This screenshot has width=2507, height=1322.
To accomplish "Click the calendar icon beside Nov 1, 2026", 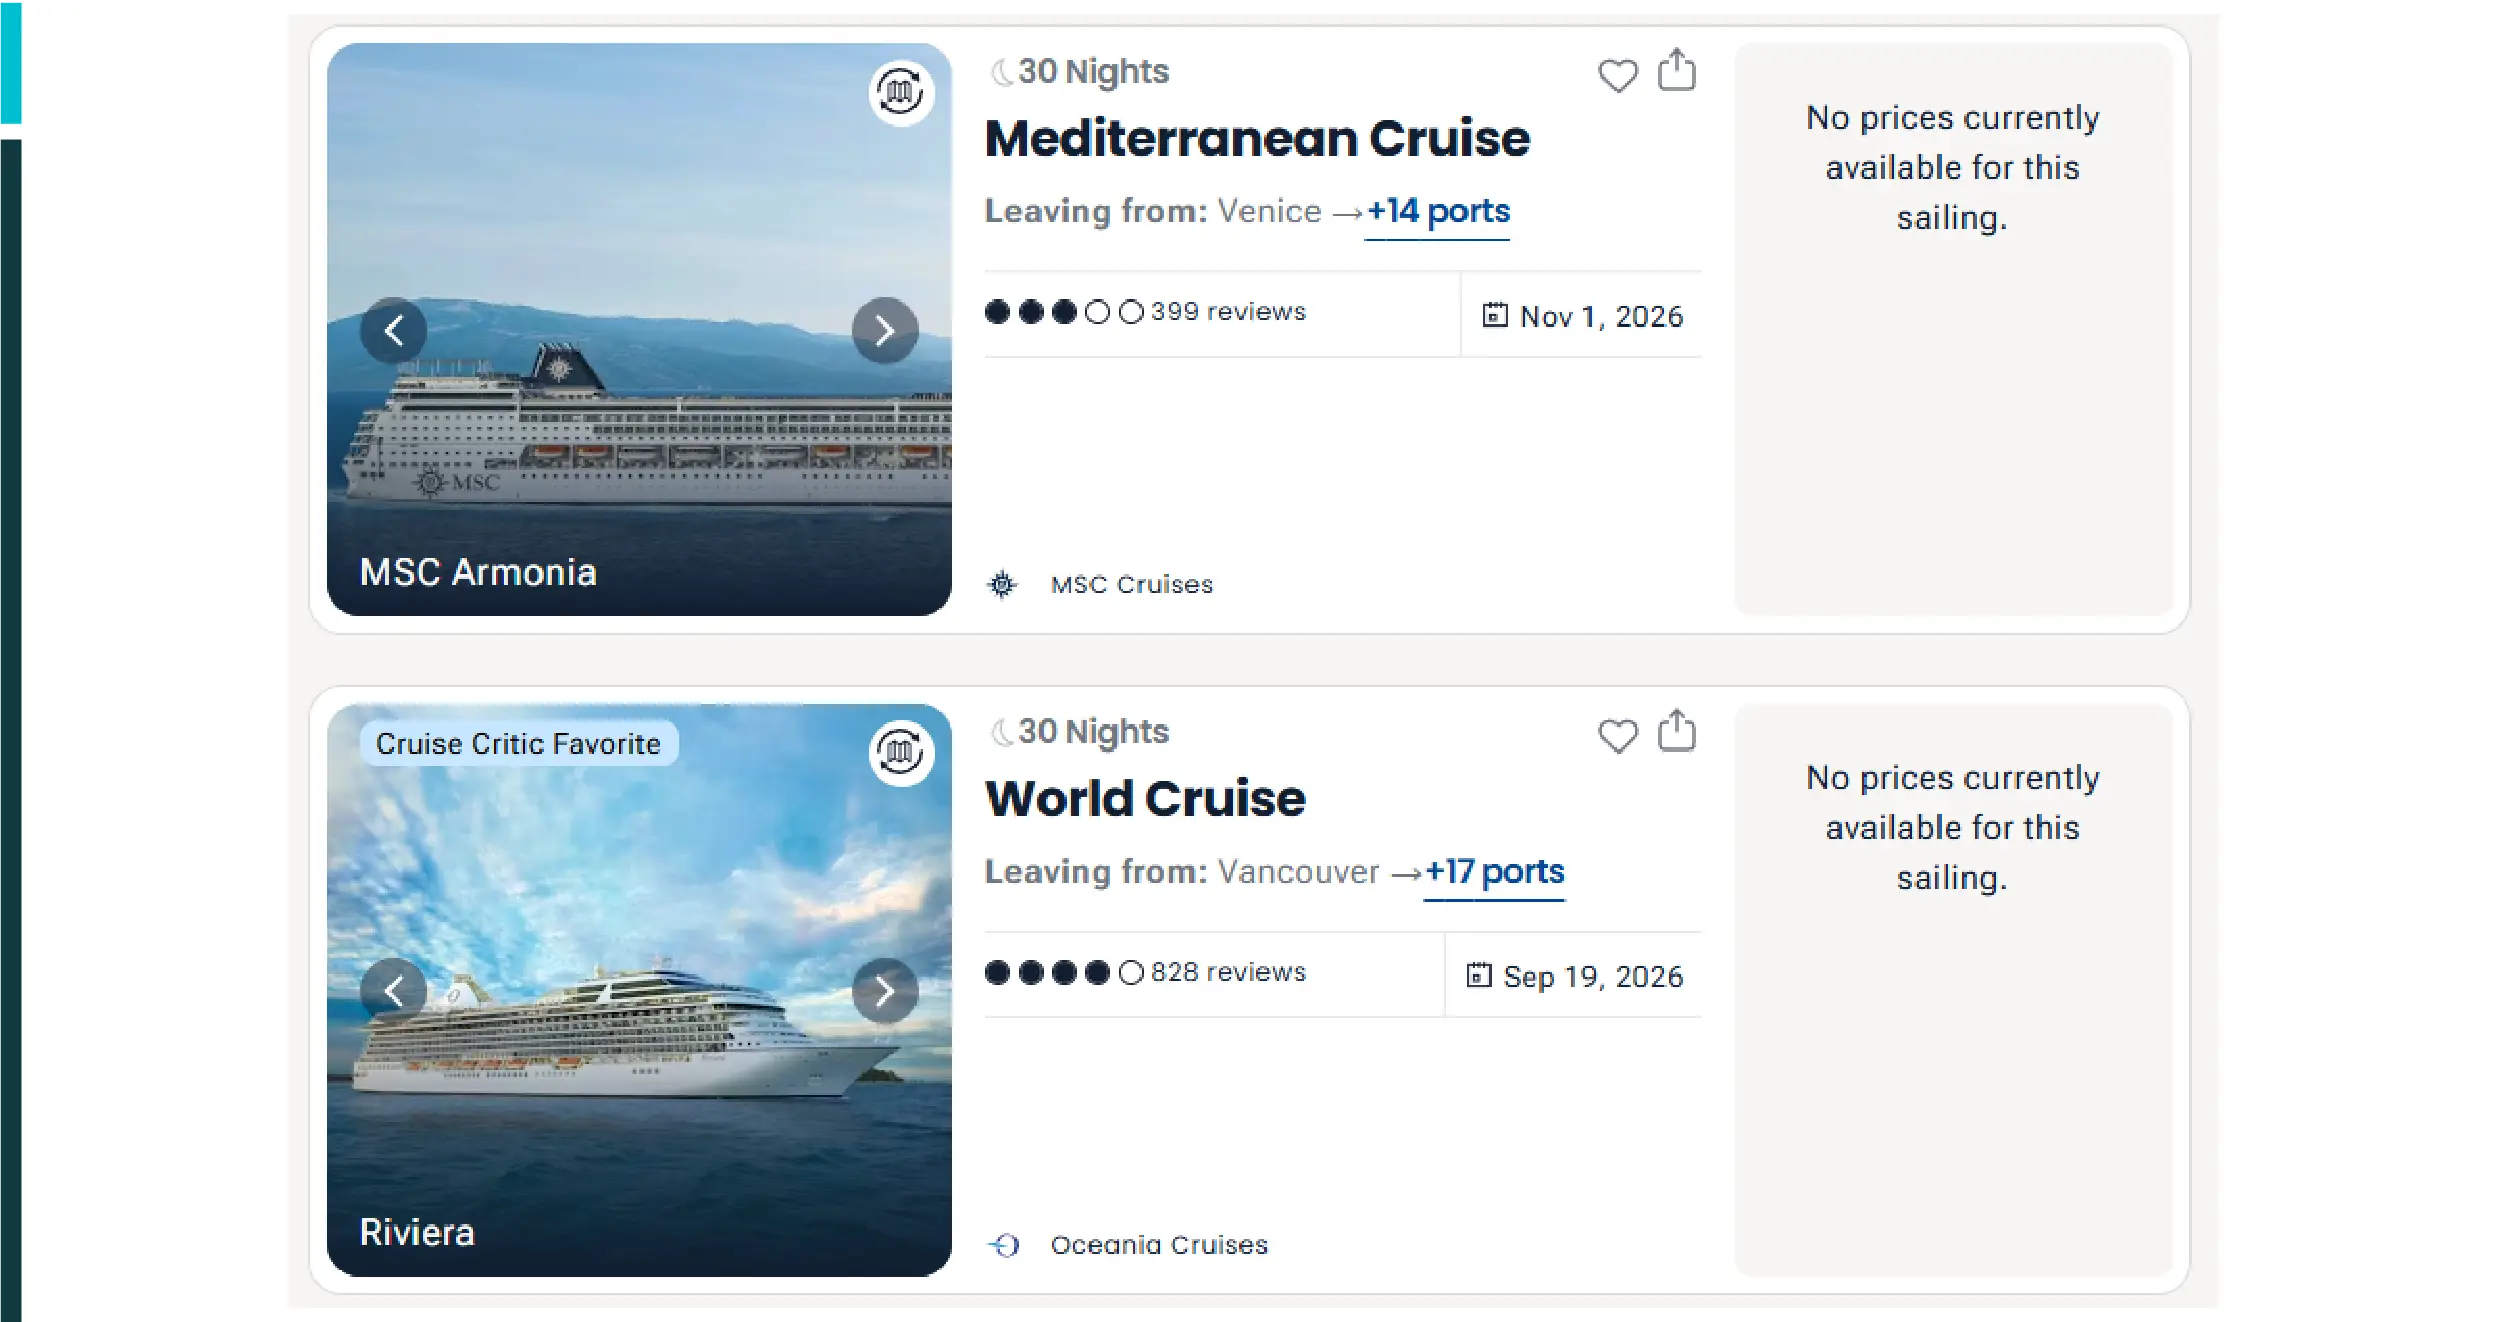I will [x=1492, y=315].
